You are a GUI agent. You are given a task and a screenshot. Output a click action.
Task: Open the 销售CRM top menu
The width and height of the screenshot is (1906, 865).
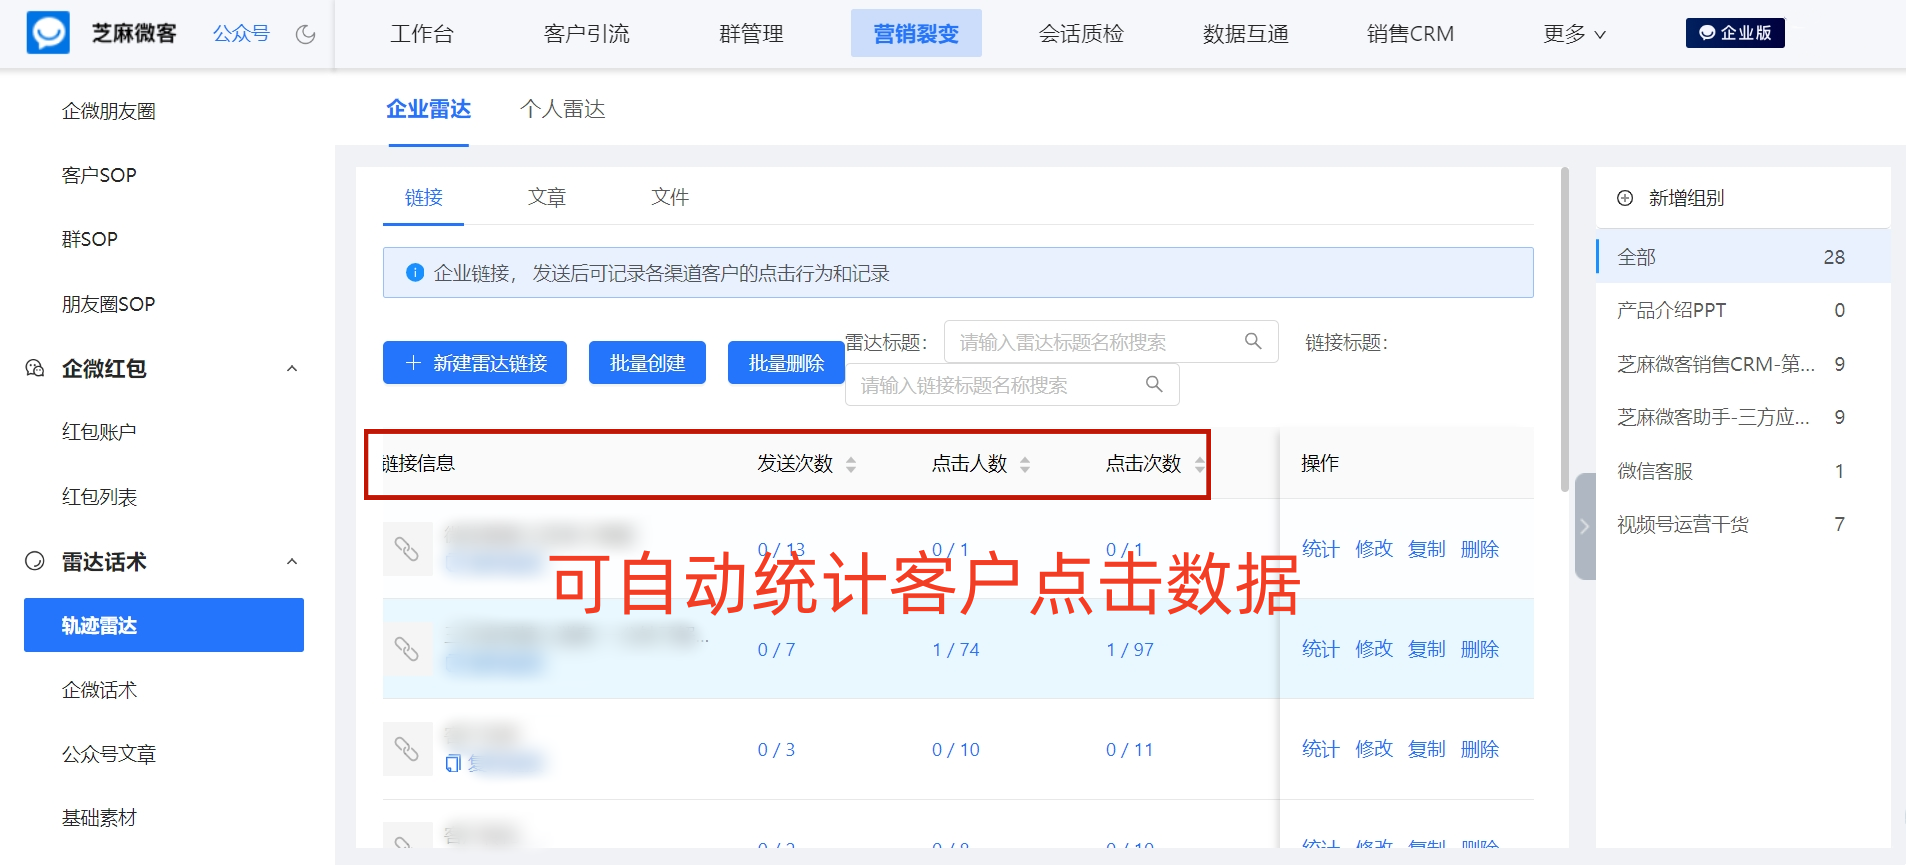click(1410, 34)
